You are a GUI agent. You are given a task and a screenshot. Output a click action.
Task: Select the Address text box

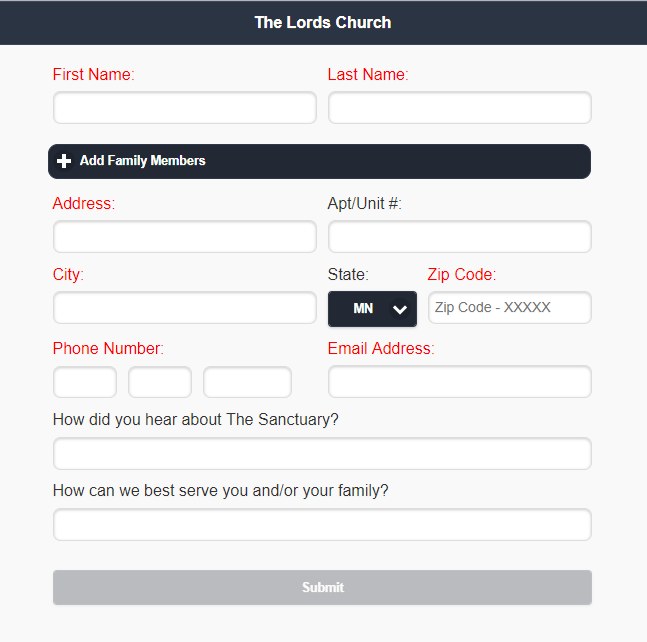(184, 237)
